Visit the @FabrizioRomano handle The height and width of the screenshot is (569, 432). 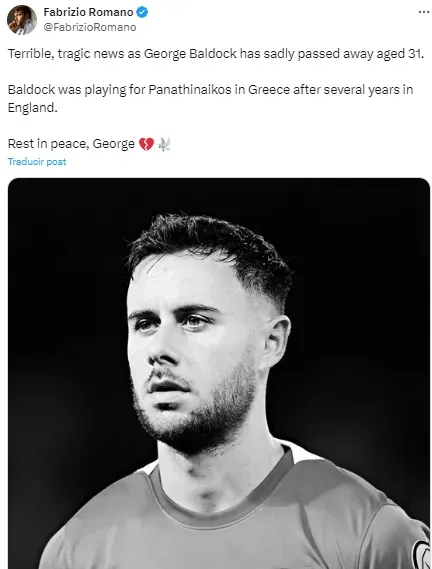point(90,28)
